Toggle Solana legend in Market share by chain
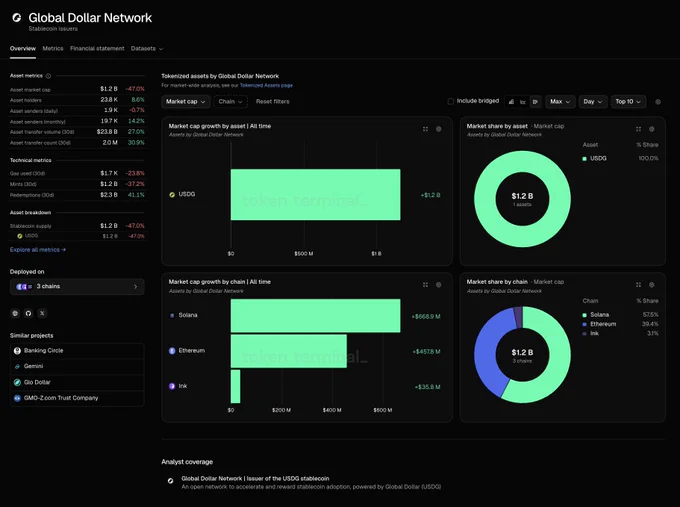 pos(596,315)
